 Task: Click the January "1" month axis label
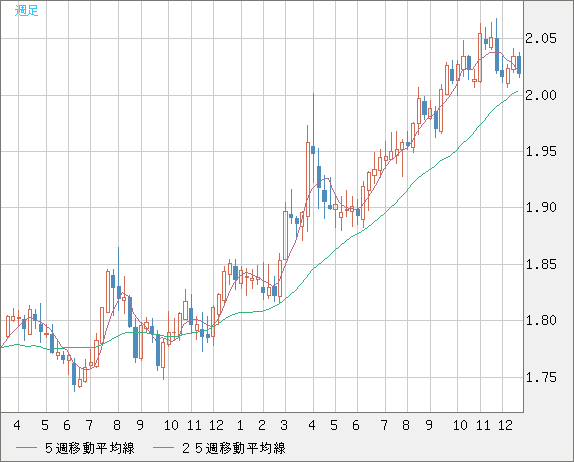pyautogui.click(x=240, y=425)
